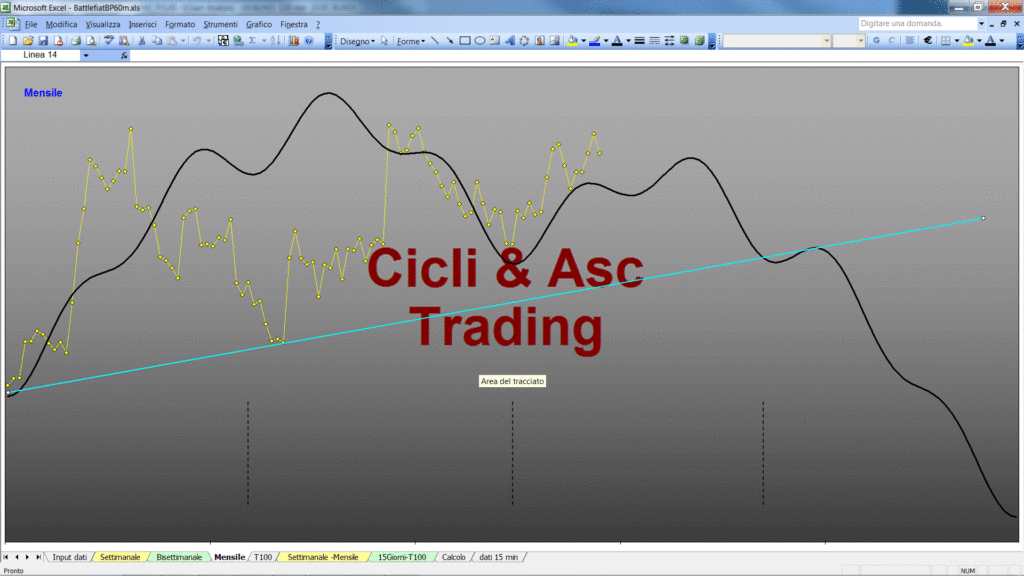
Task: Insert a text box
Action: [x=495, y=40]
